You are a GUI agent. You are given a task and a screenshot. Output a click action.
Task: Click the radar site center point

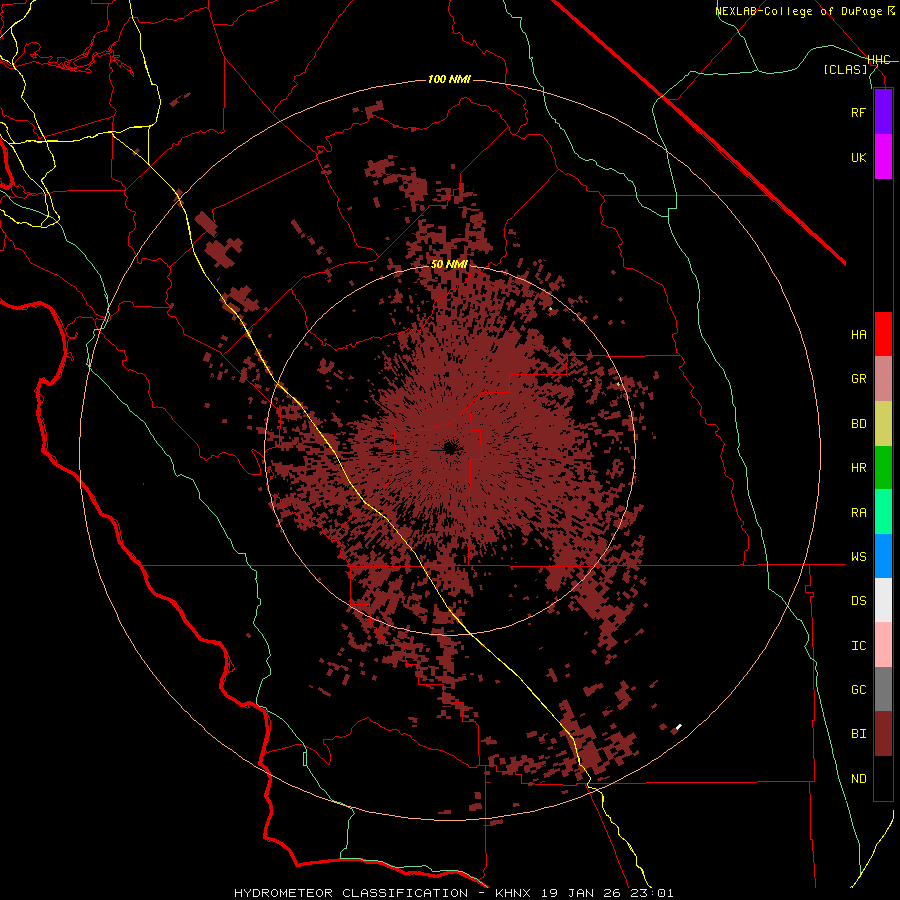450,448
